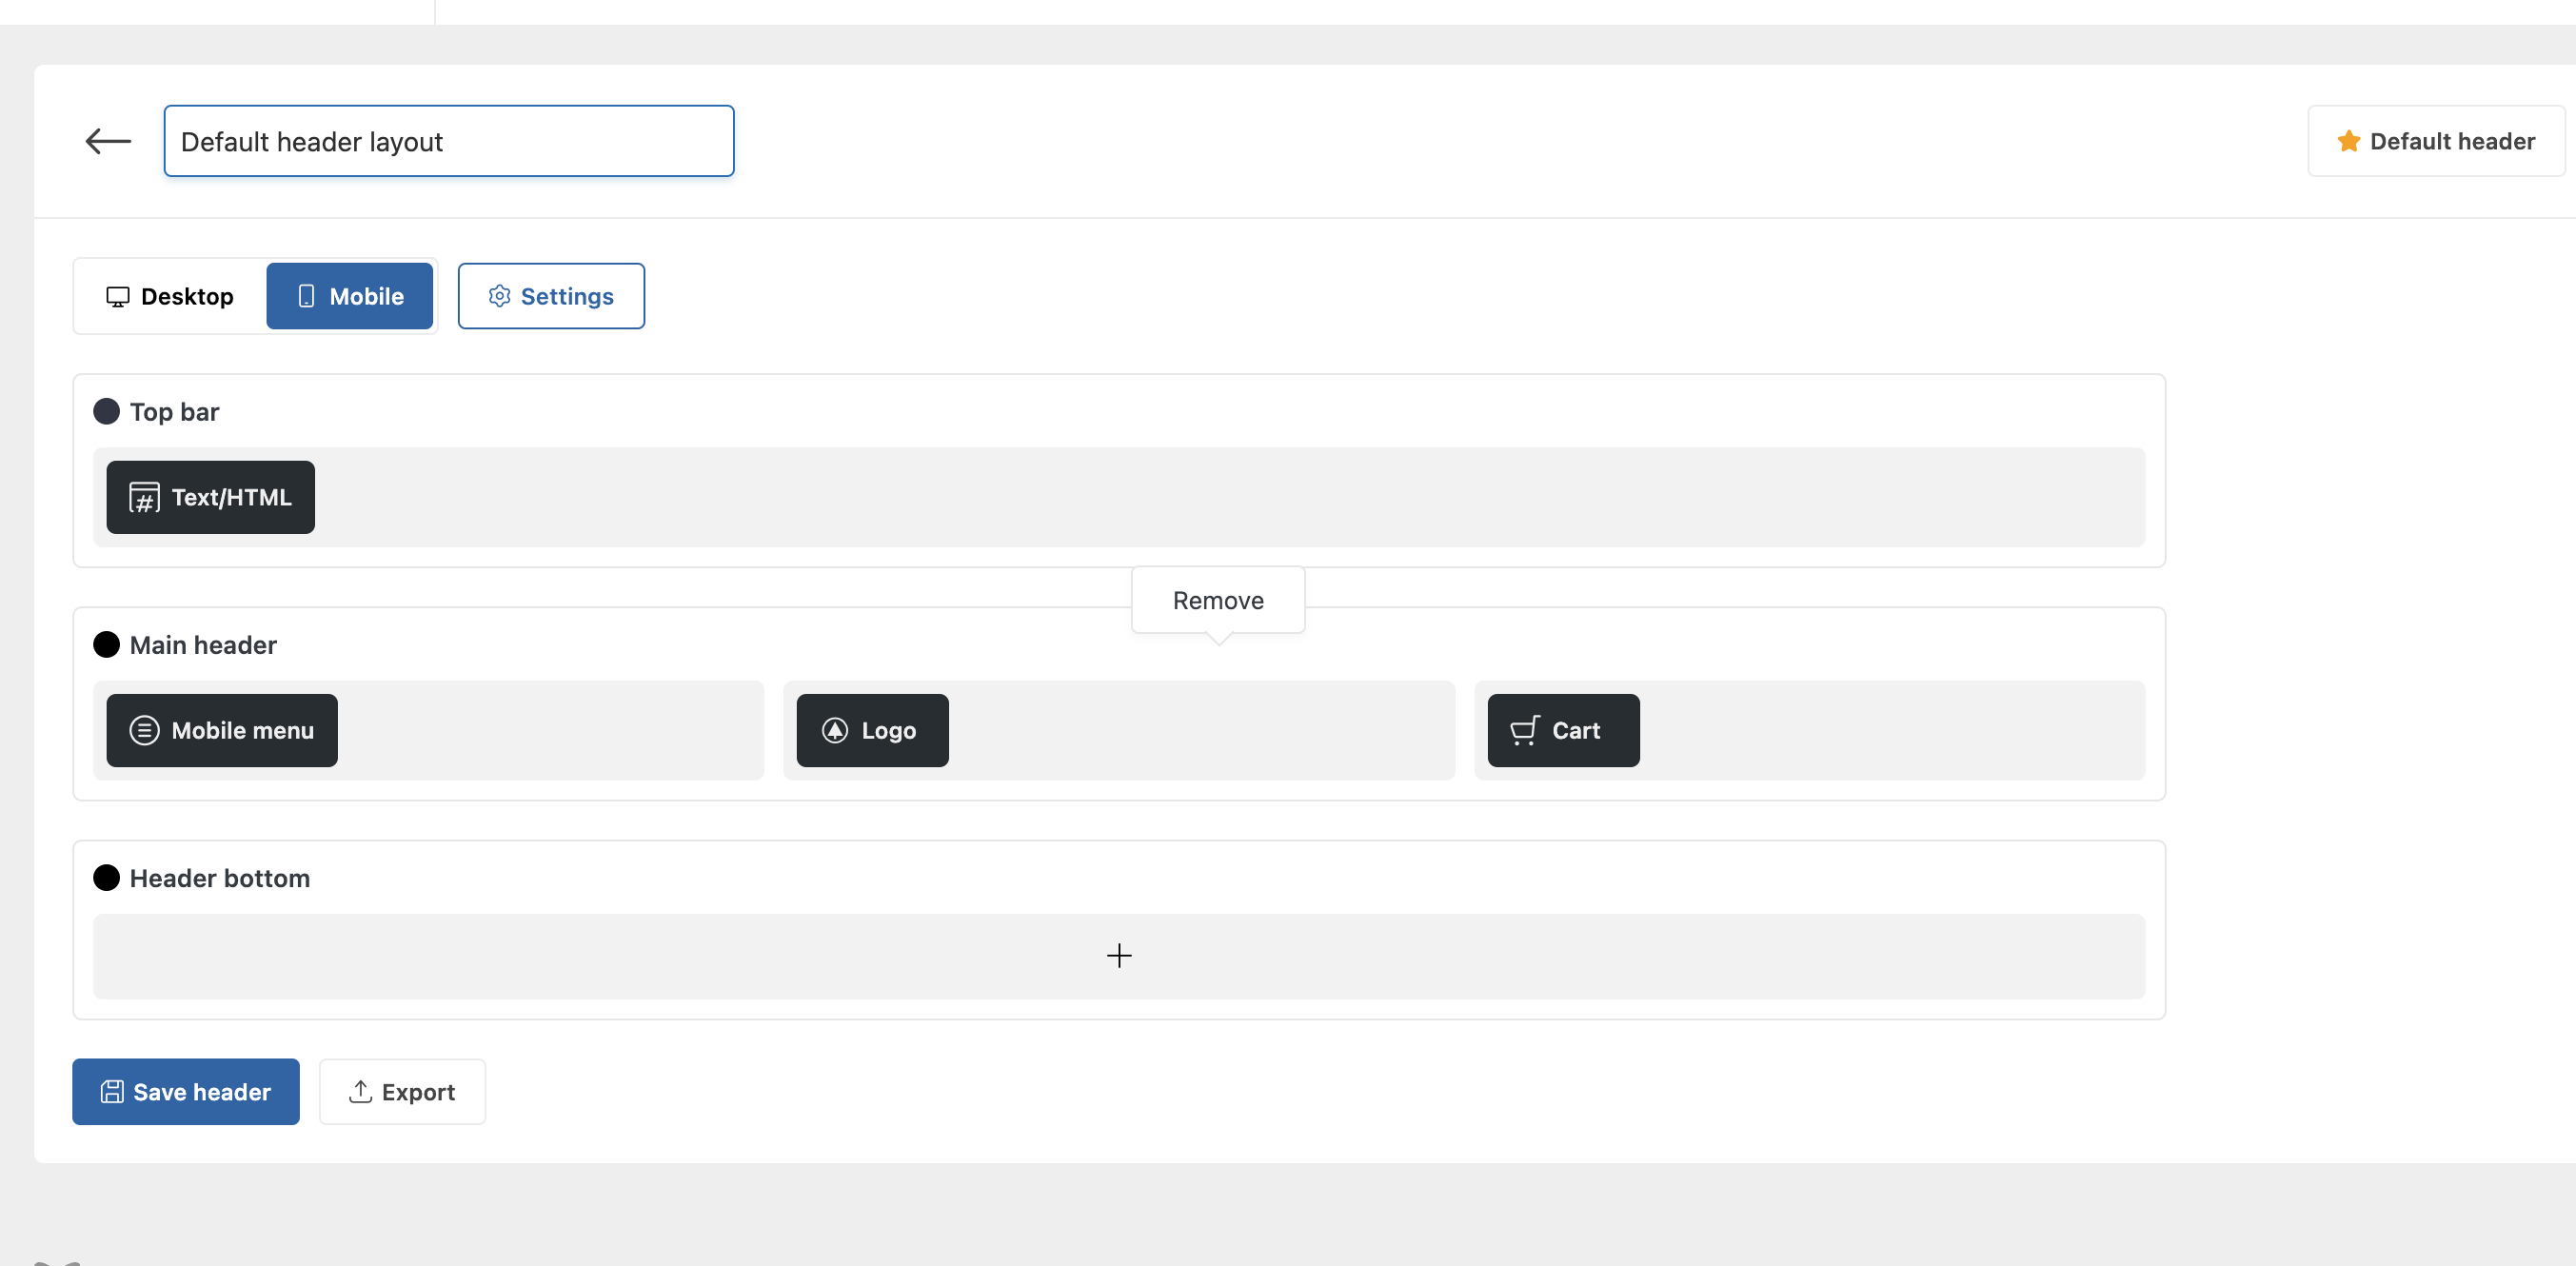The height and width of the screenshot is (1266, 2576).
Task: Switch to the Desktop tab
Action: tap(170, 297)
